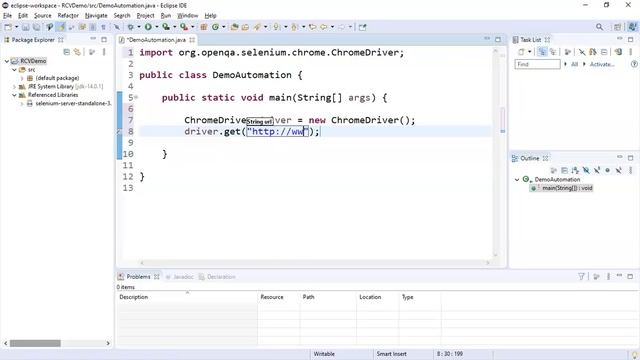Expand the JRE System Library node
This screenshot has width=640, height=360.
tap(14, 87)
